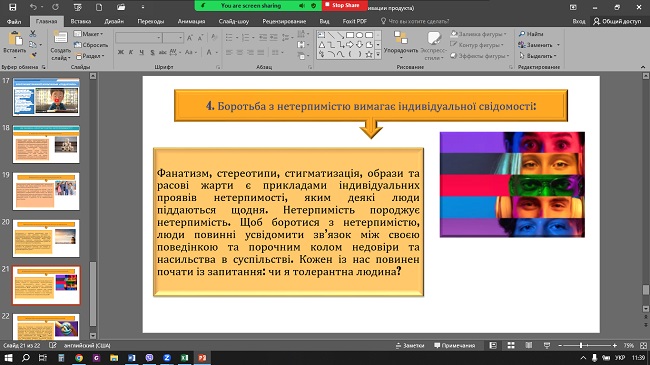Click the Упорядочить arrange button
The image size is (650, 365).
click(400, 45)
